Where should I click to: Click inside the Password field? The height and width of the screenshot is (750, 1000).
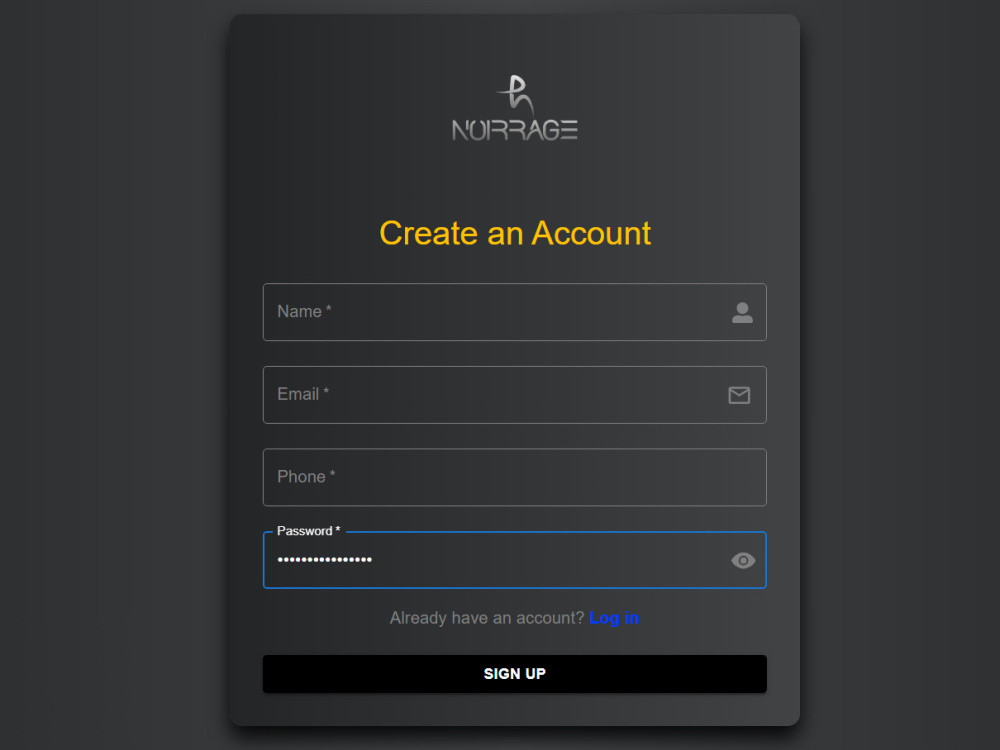tap(515, 560)
